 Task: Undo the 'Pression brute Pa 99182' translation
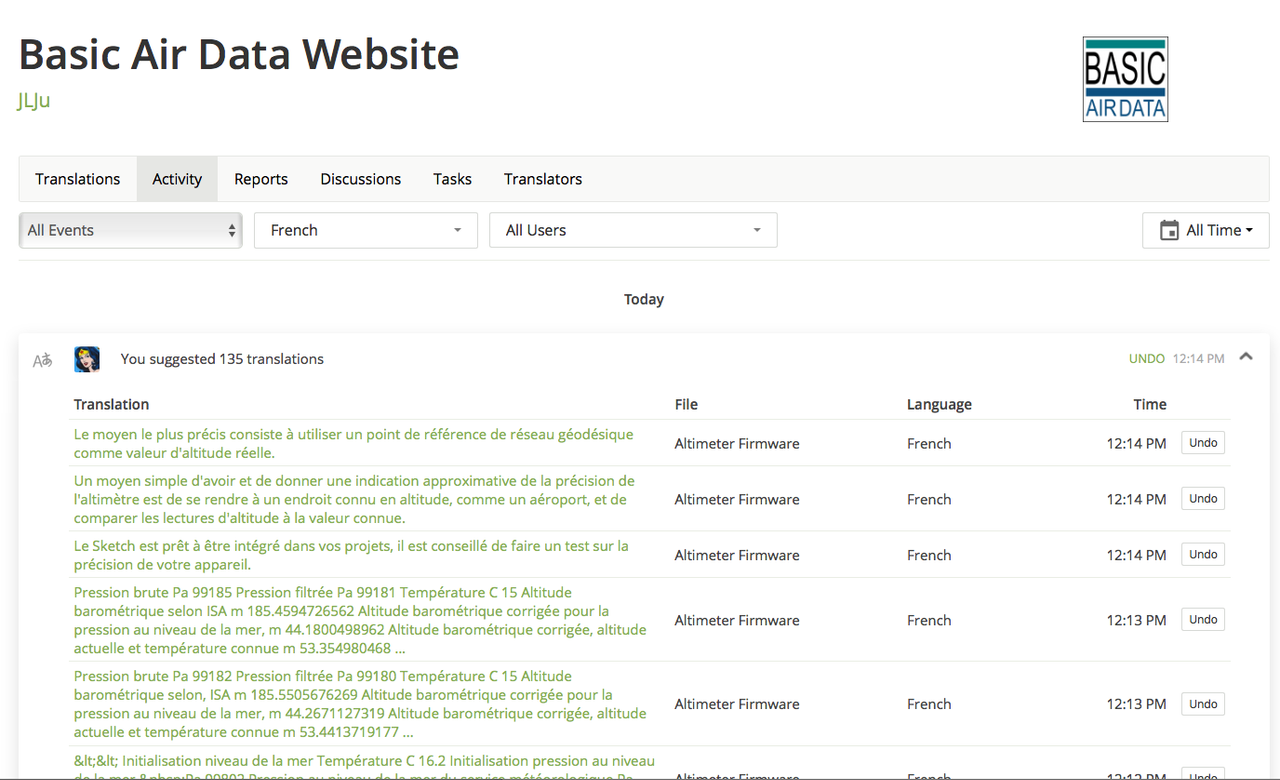pos(1203,704)
